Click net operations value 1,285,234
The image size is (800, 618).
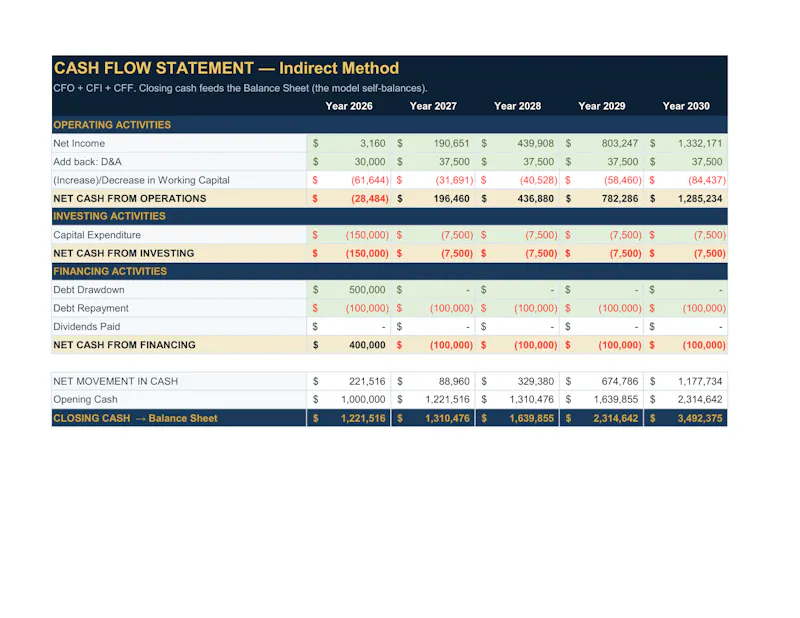pos(700,199)
